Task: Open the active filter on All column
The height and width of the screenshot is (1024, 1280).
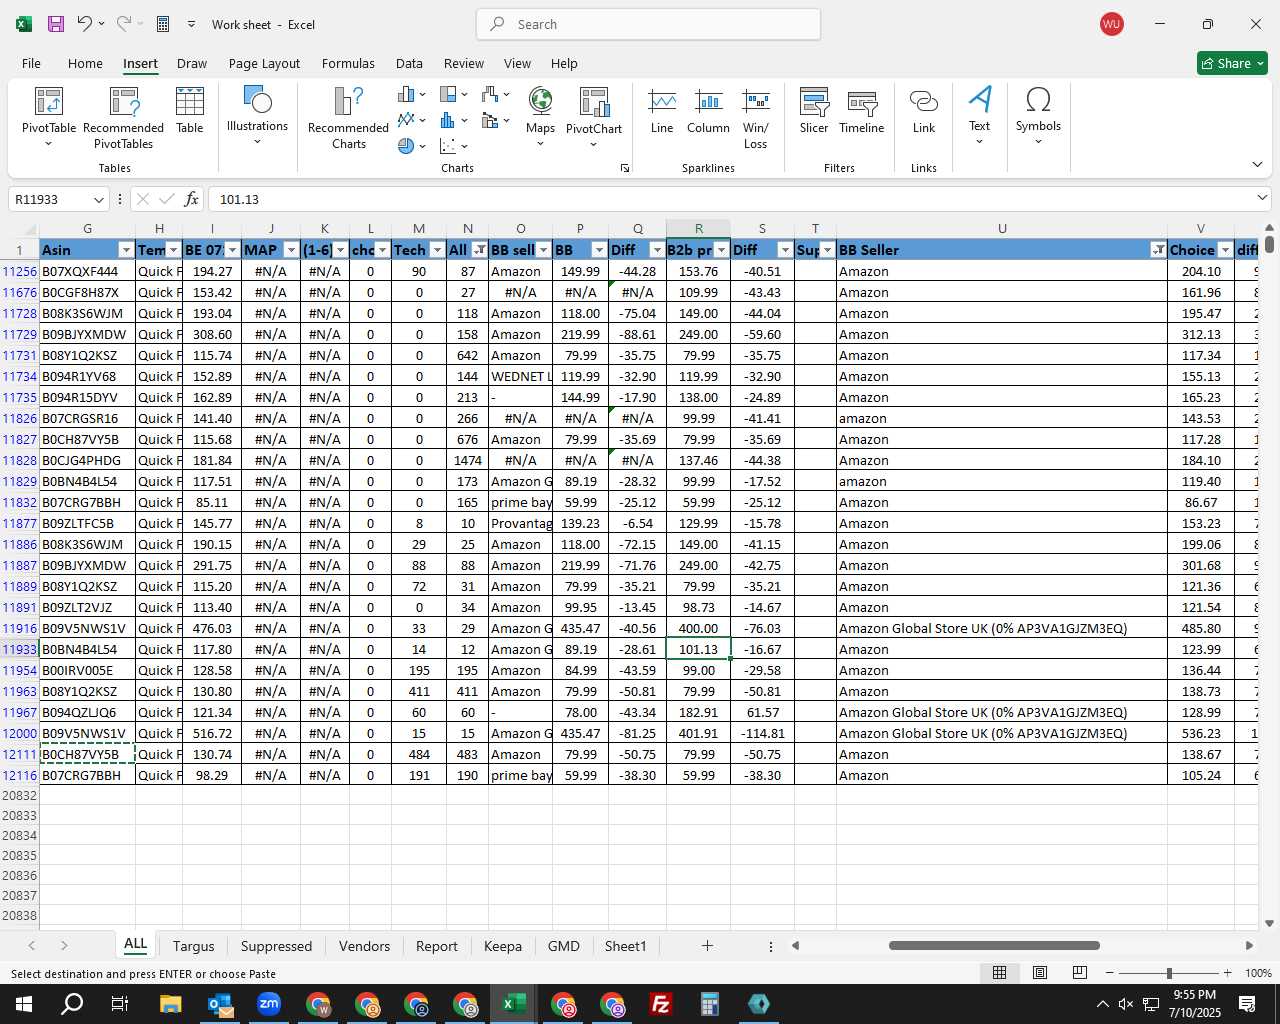Action: click(x=479, y=250)
